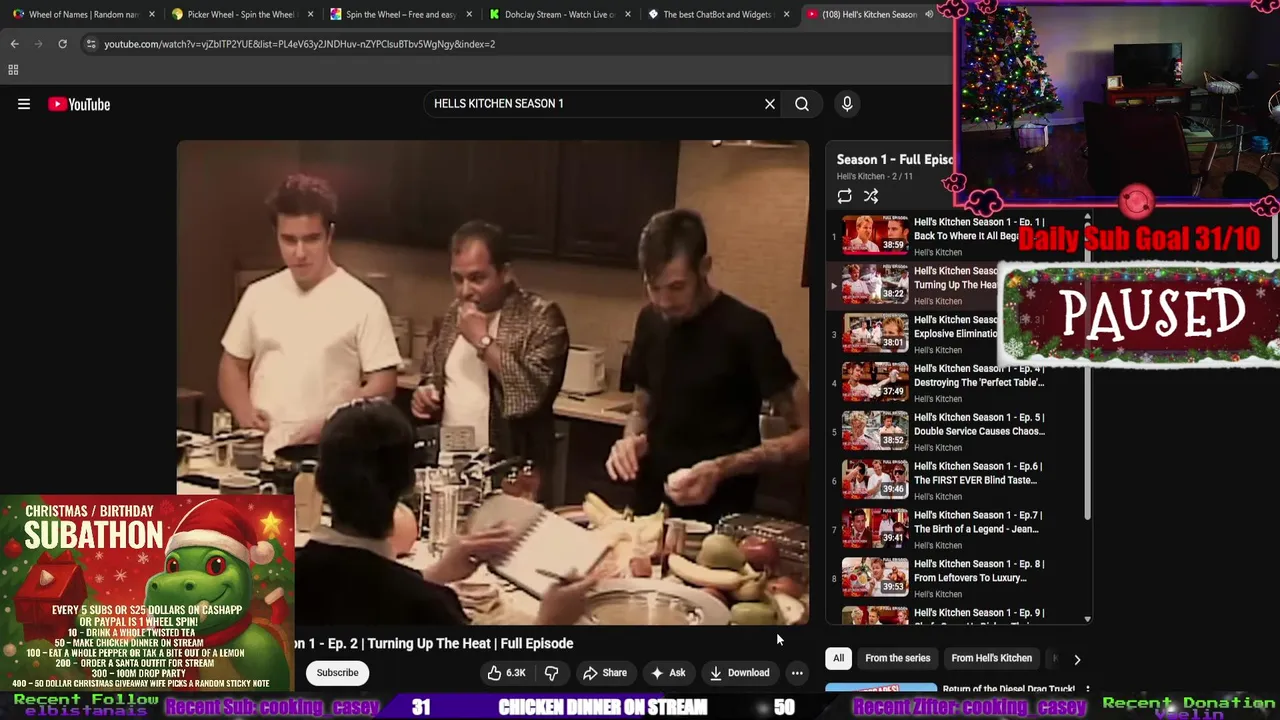Dislike the video with the thumbs-down icon
Image resolution: width=1280 pixels, height=720 pixels.
click(551, 673)
